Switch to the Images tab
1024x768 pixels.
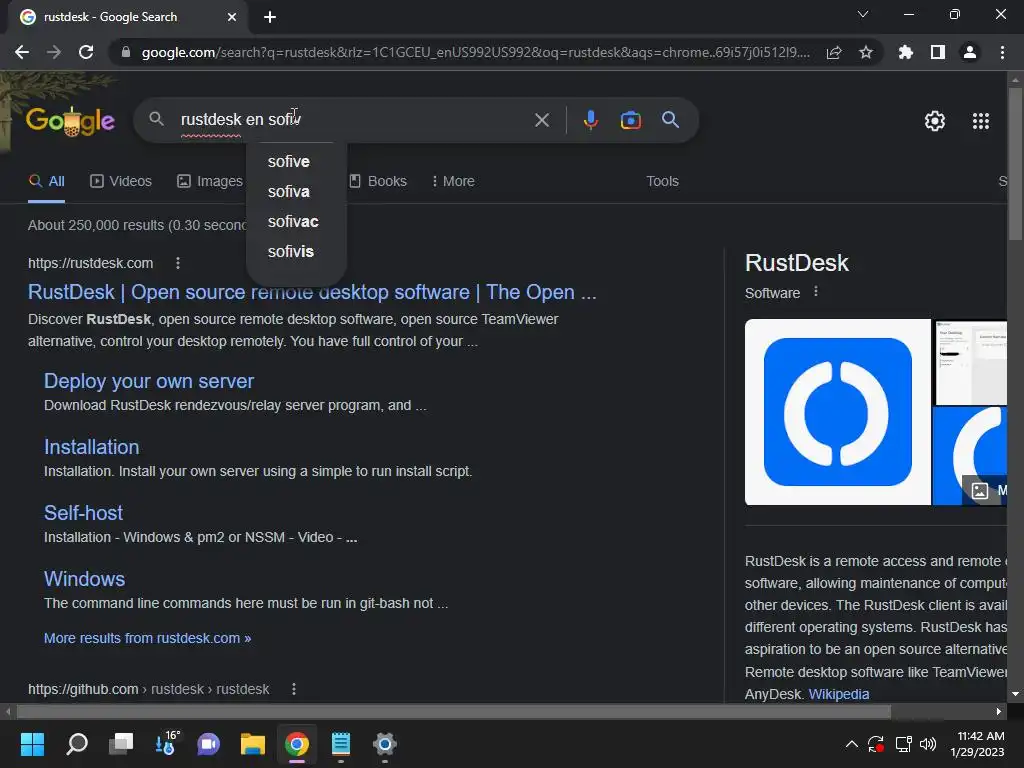210,181
